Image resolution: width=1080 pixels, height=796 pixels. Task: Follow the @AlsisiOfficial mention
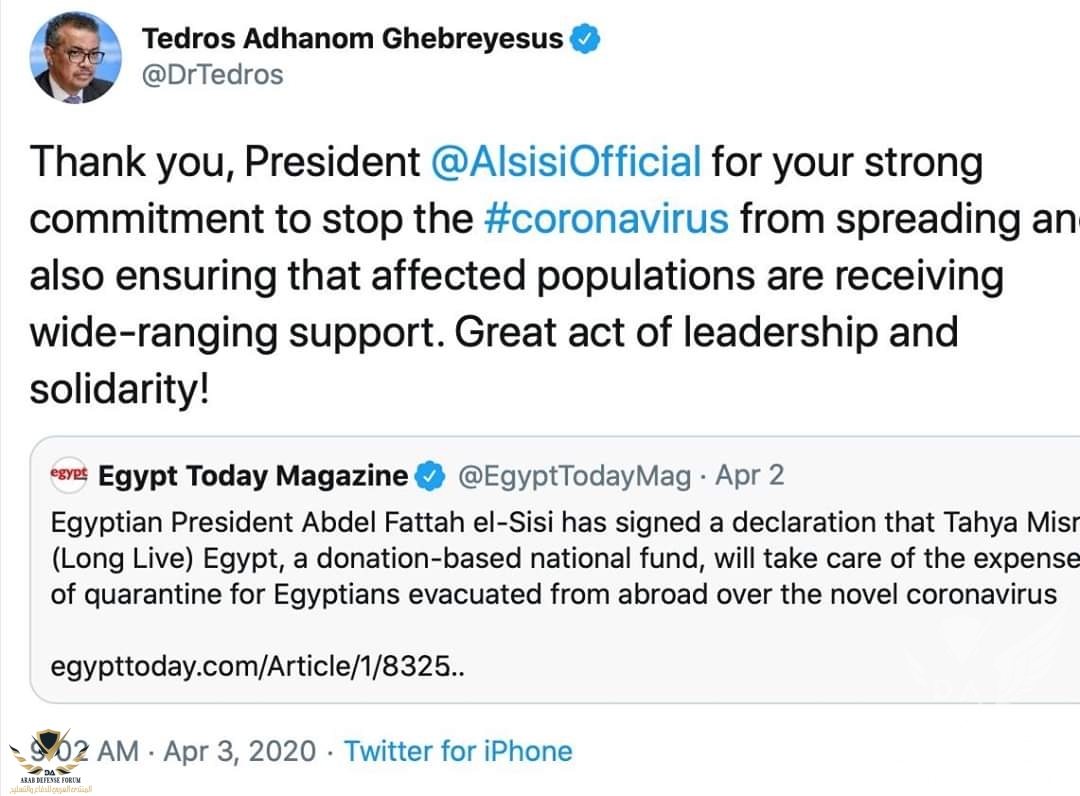(x=565, y=162)
